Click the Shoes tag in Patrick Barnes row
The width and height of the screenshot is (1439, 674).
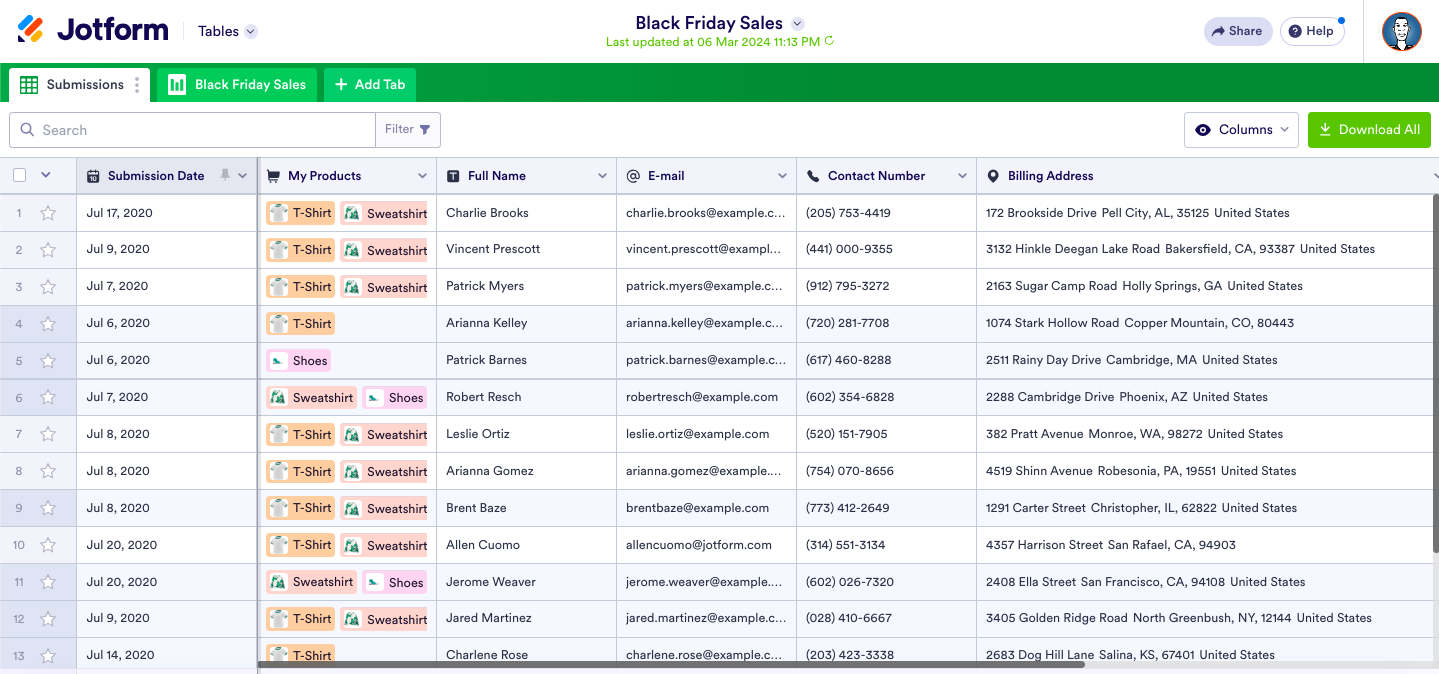(x=299, y=361)
